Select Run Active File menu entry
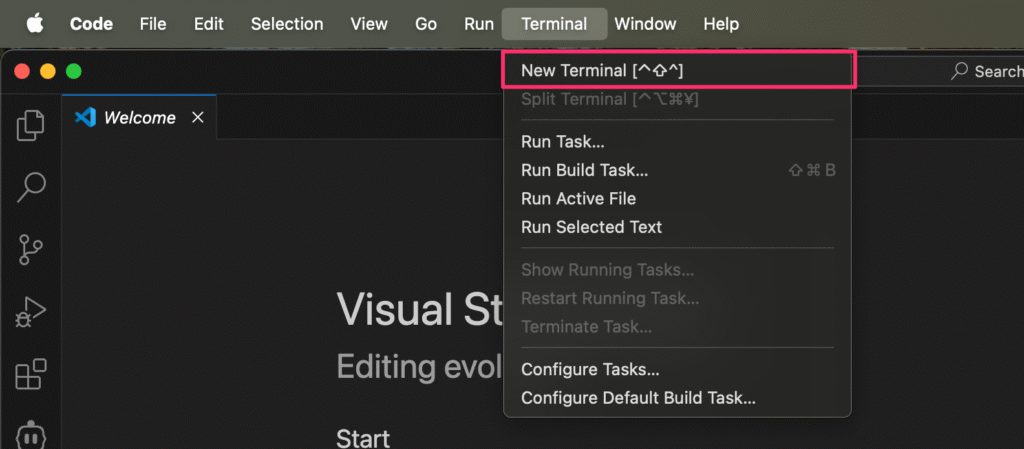Image resolution: width=1024 pixels, height=449 pixels. coord(678,198)
